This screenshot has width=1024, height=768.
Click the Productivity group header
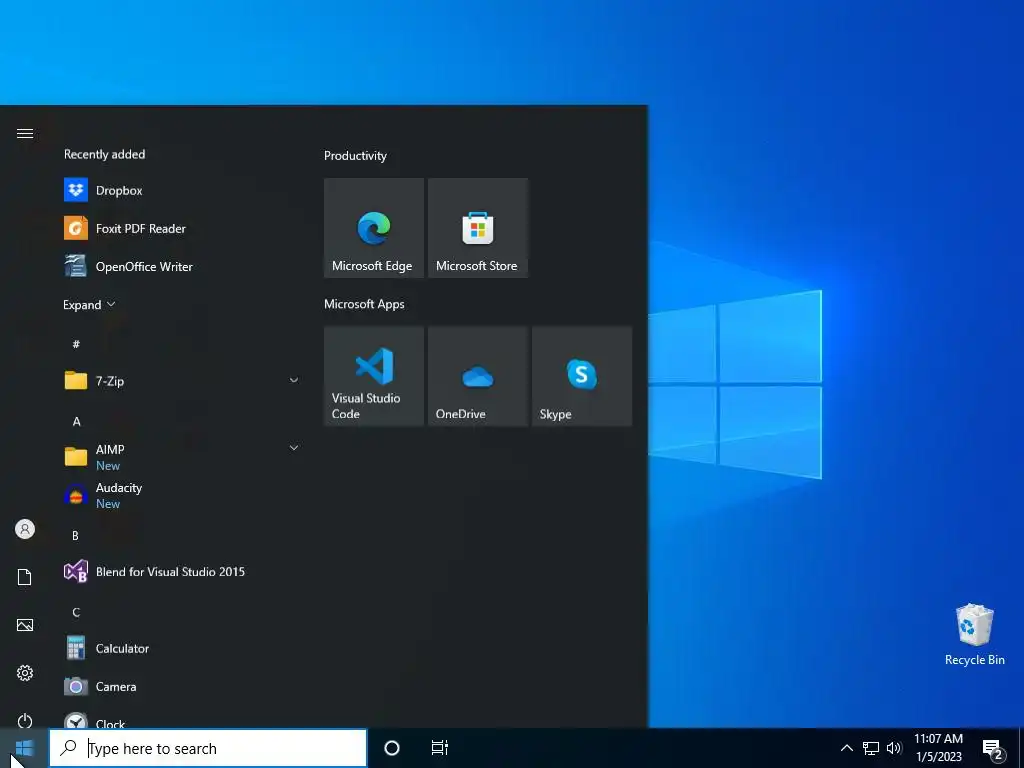(x=355, y=155)
